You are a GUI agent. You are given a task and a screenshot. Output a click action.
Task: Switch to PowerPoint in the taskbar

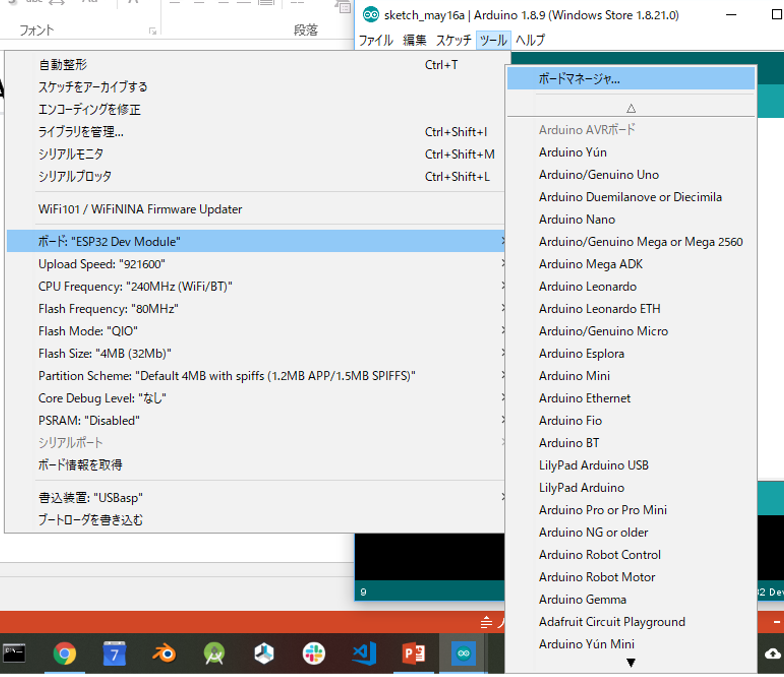414,654
